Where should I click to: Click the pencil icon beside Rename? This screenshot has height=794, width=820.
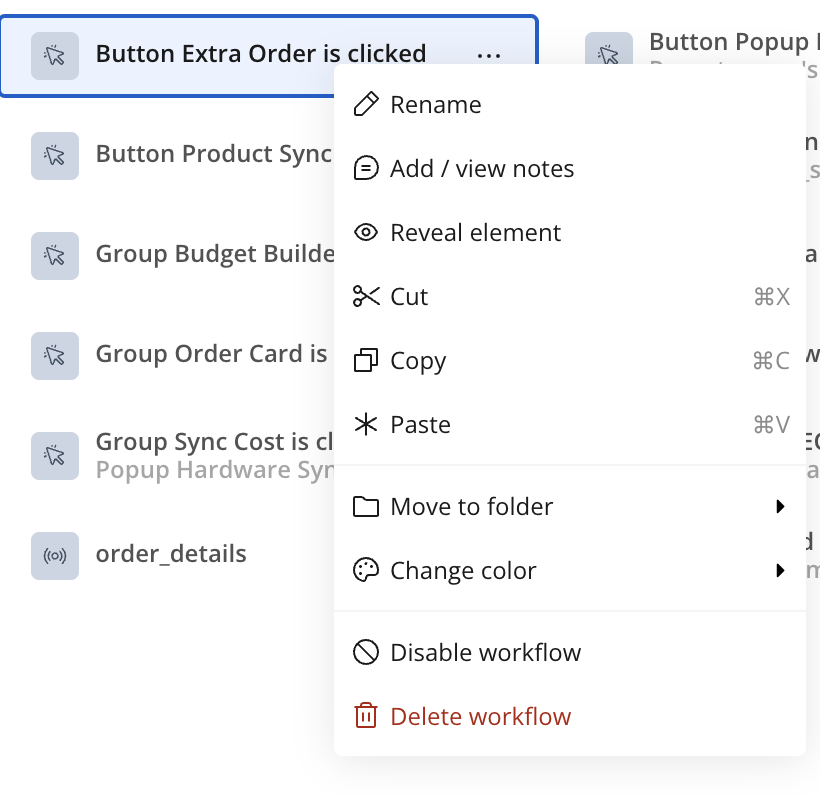tap(367, 105)
